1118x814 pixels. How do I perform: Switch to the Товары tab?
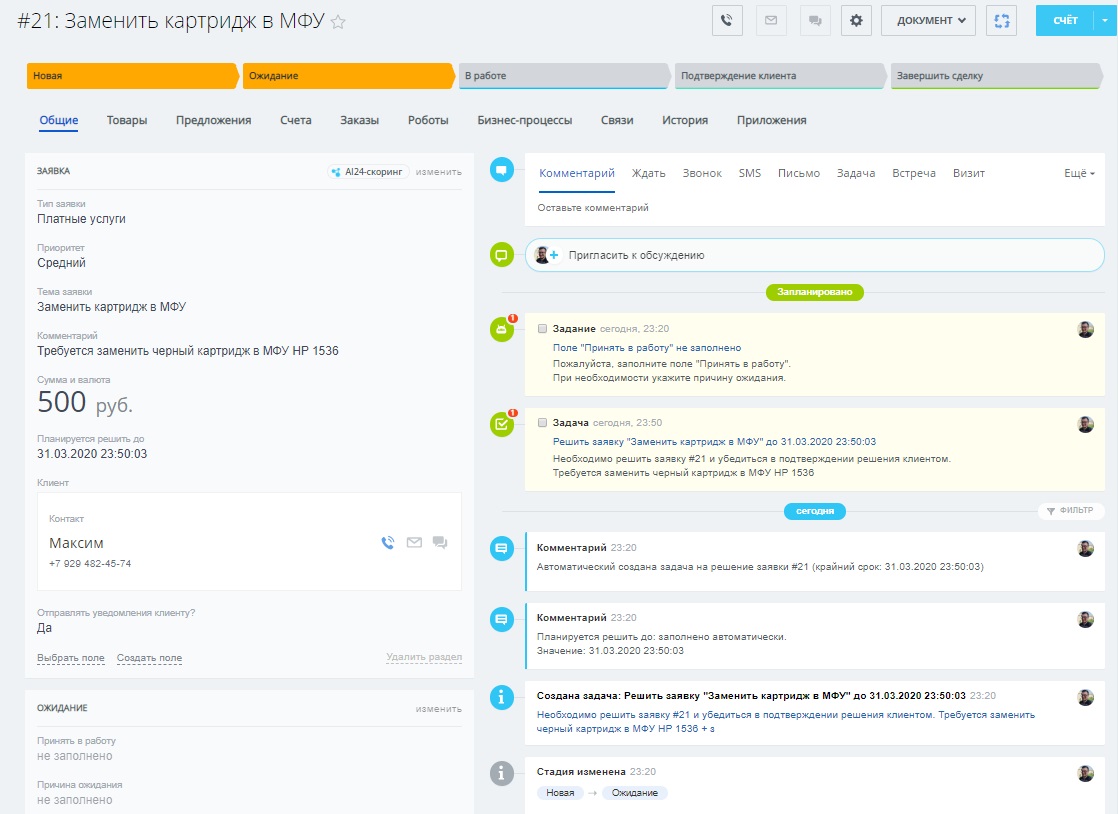click(x=127, y=120)
